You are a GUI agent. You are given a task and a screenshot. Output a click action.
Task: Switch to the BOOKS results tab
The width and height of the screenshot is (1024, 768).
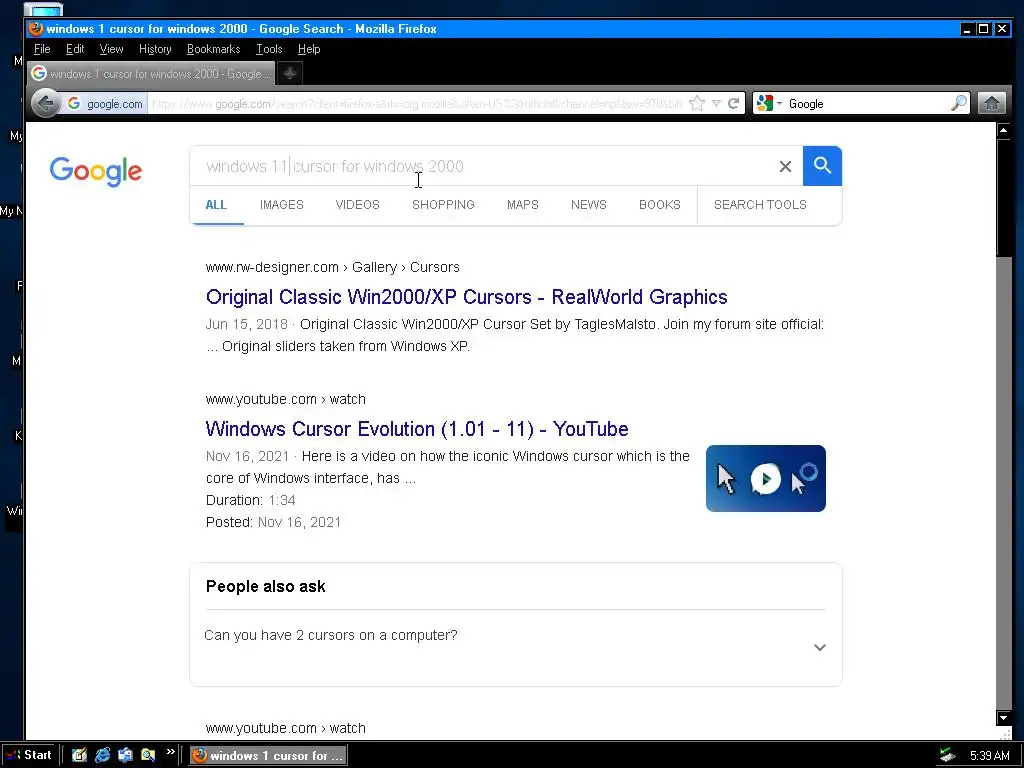[660, 204]
